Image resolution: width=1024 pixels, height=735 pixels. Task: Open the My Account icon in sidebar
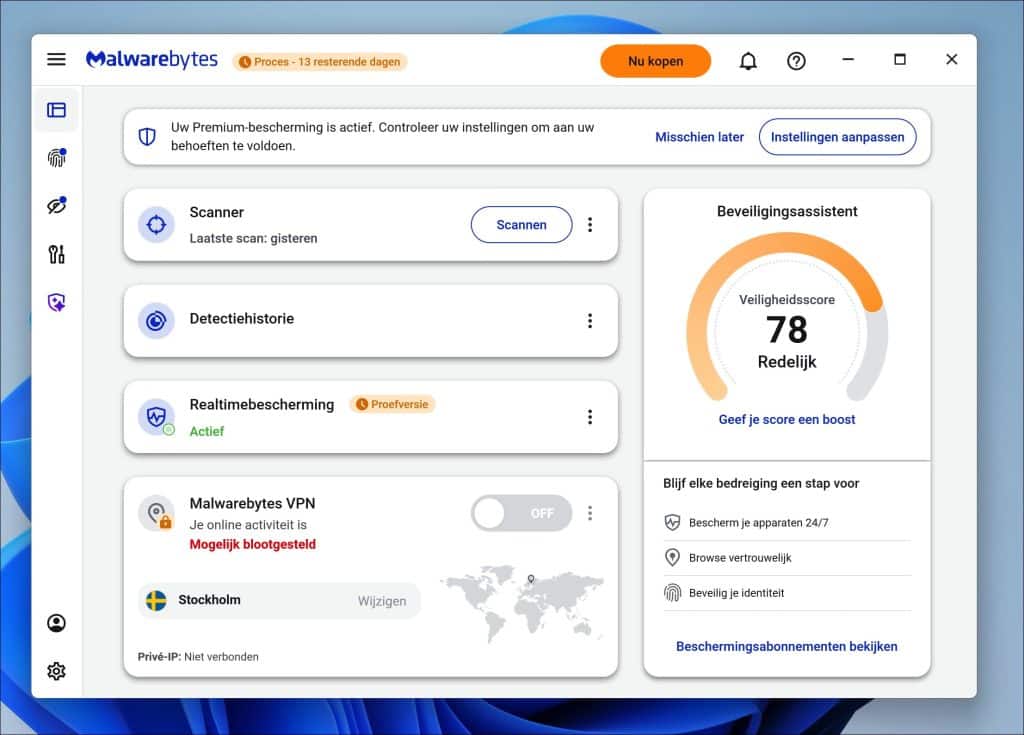[x=55, y=622]
